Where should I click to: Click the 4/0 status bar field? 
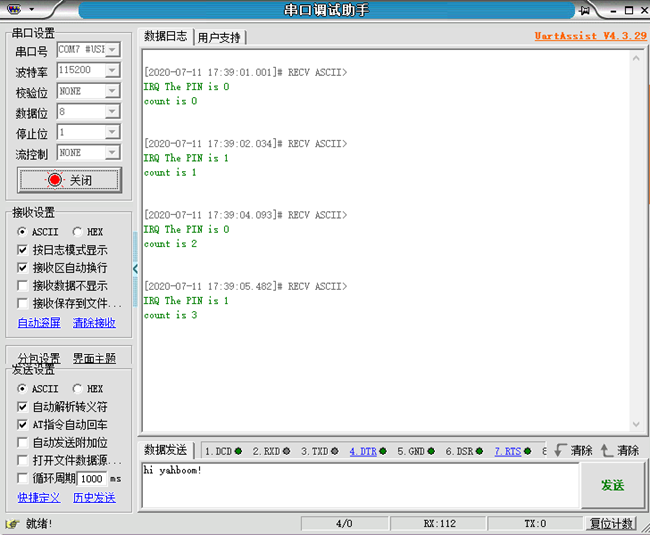[344, 524]
